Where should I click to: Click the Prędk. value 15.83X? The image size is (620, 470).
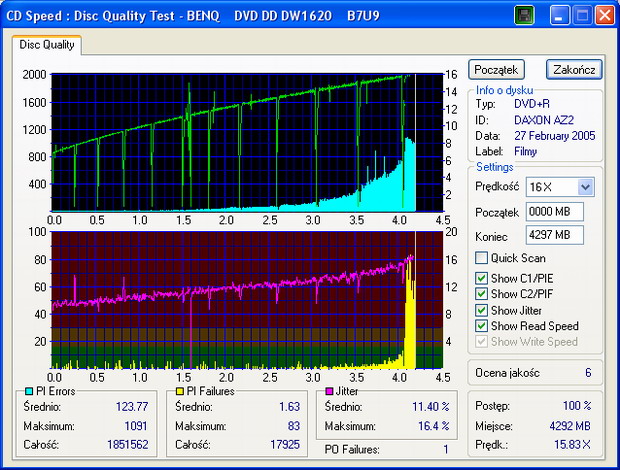[572, 445]
